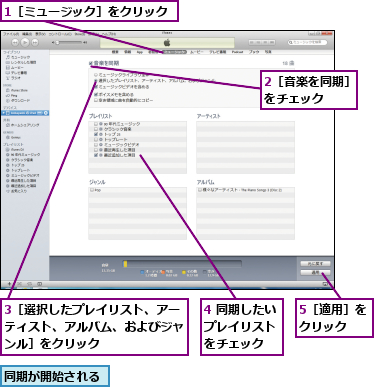Check 最近再生した項目 in the playlist list
The width and height of the screenshot is (374, 387).
[x=96, y=150]
